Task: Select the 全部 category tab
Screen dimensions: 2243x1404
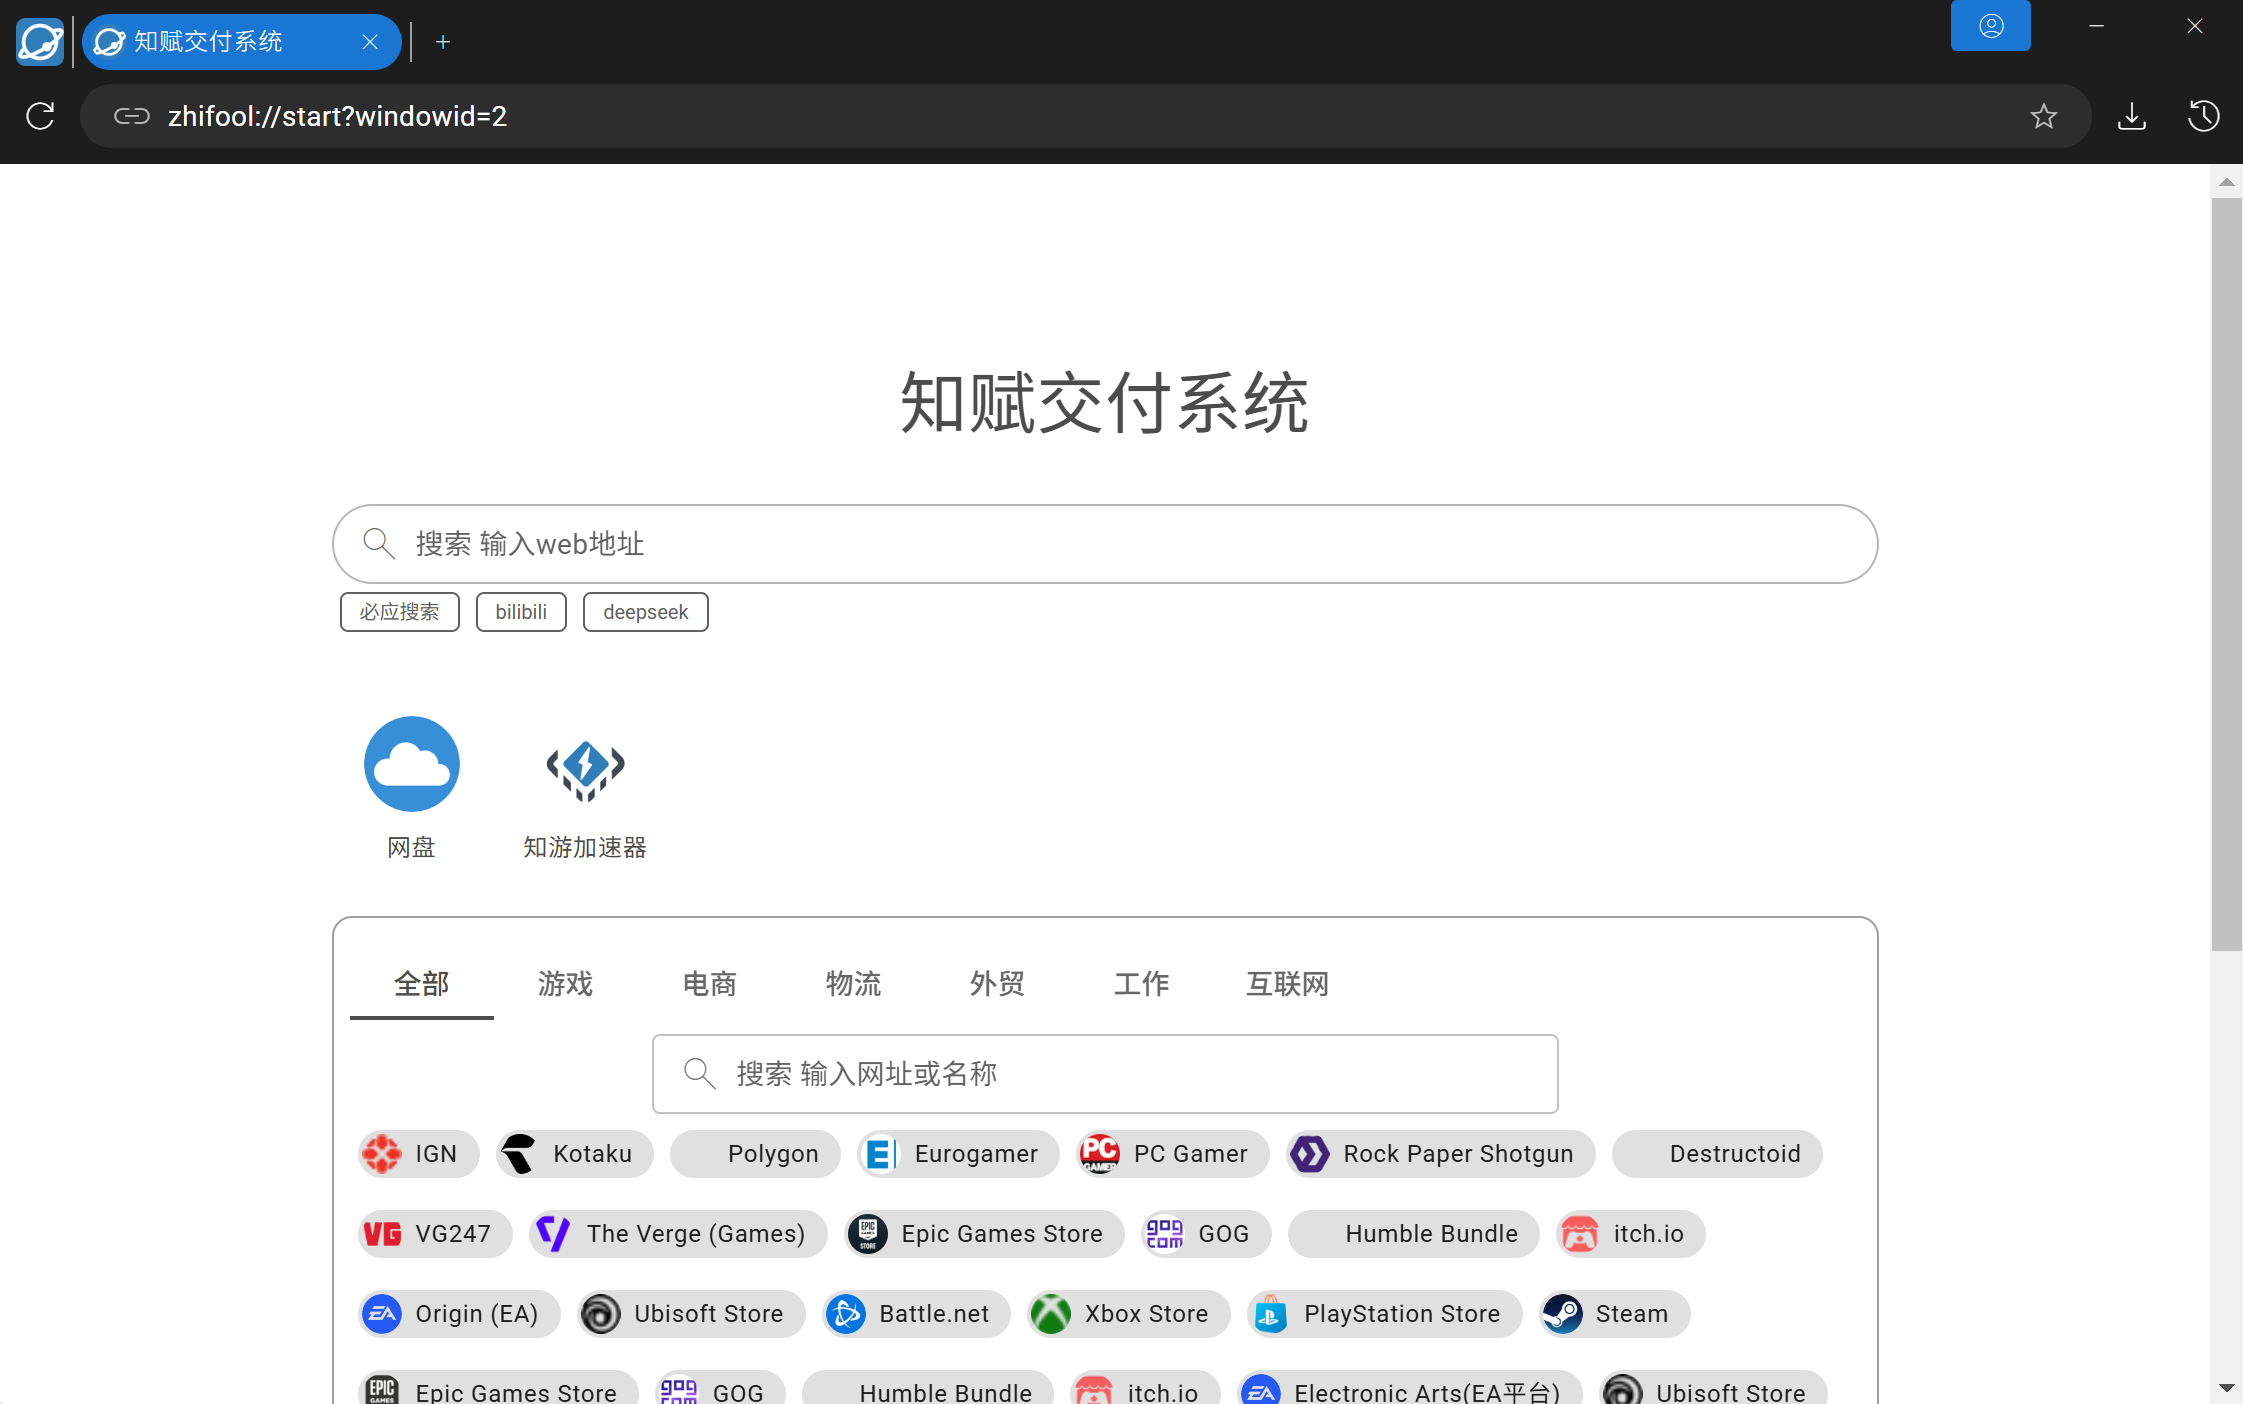Action: coord(421,983)
